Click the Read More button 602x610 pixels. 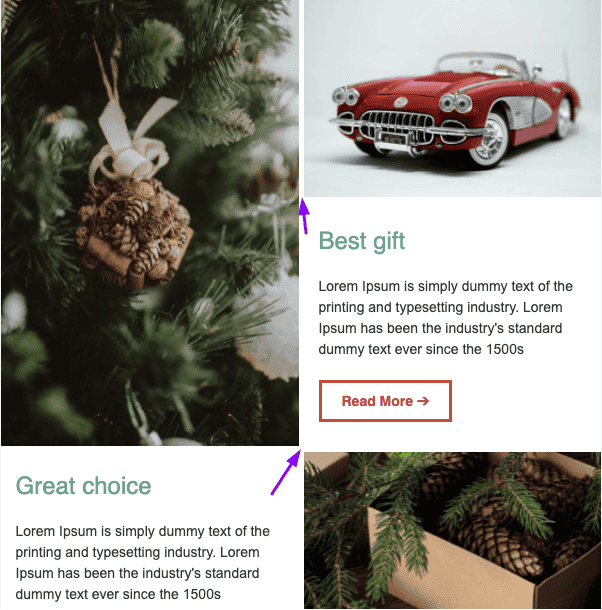385,401
